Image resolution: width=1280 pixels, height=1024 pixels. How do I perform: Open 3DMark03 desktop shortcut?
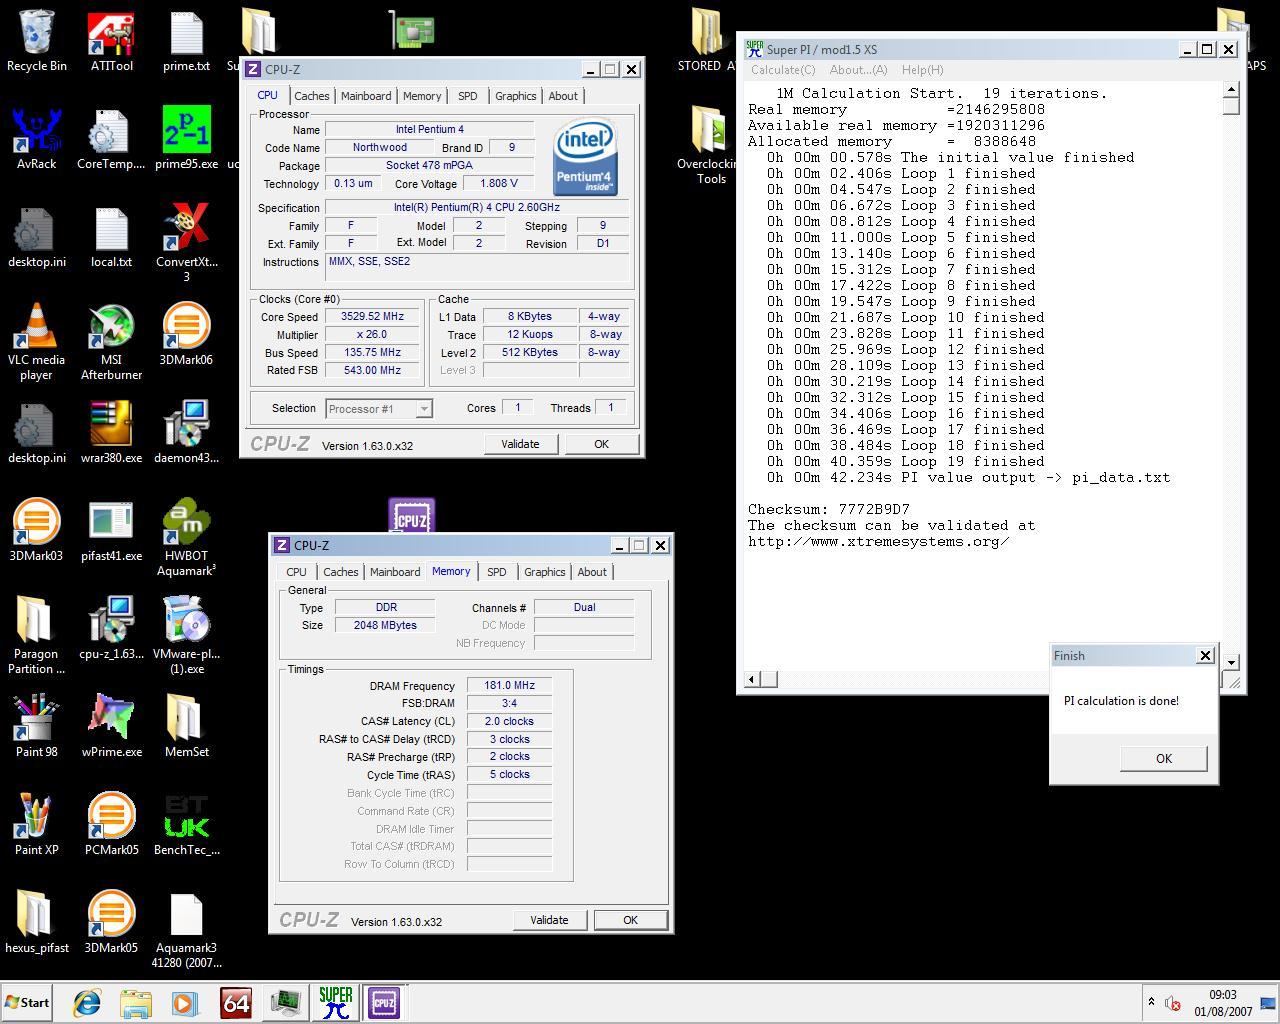coord(36,531)
